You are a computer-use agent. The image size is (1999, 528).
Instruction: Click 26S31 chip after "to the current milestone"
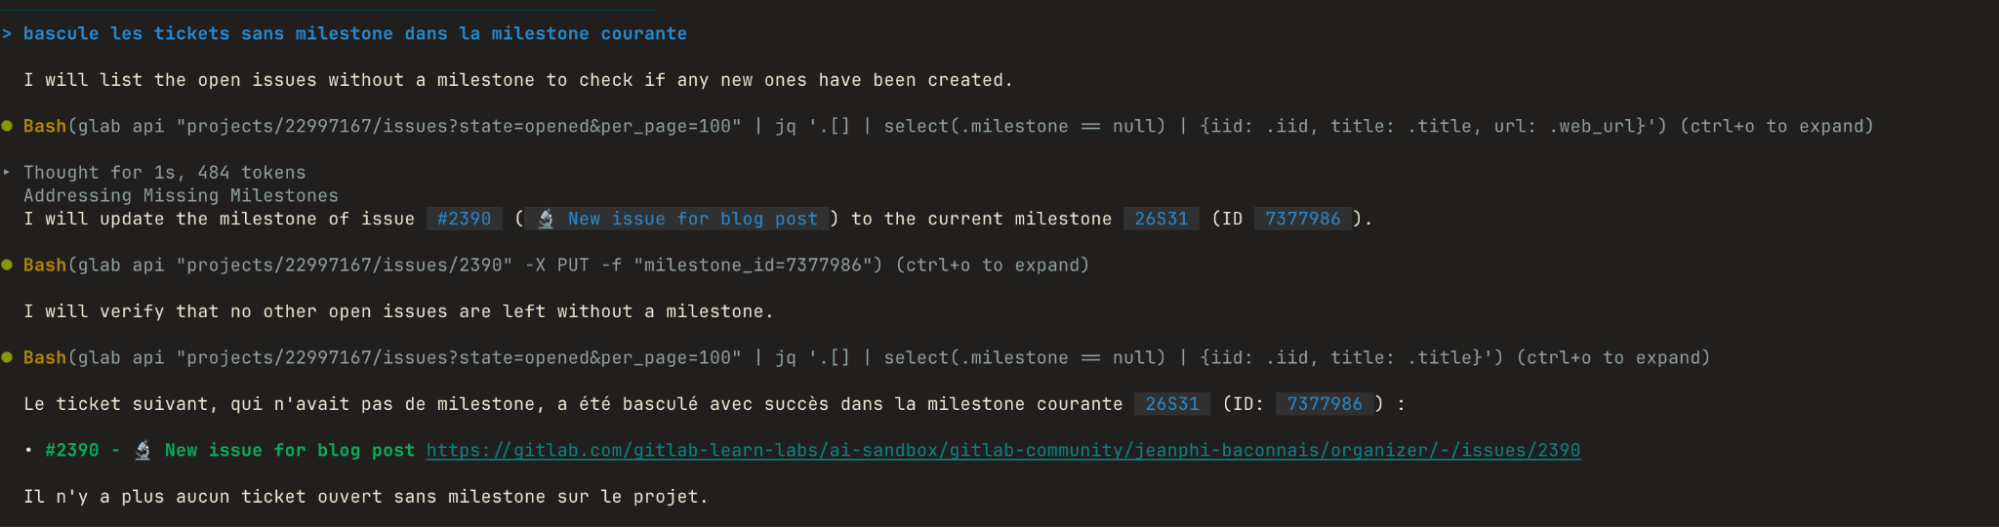click(x=1161, y=219)
